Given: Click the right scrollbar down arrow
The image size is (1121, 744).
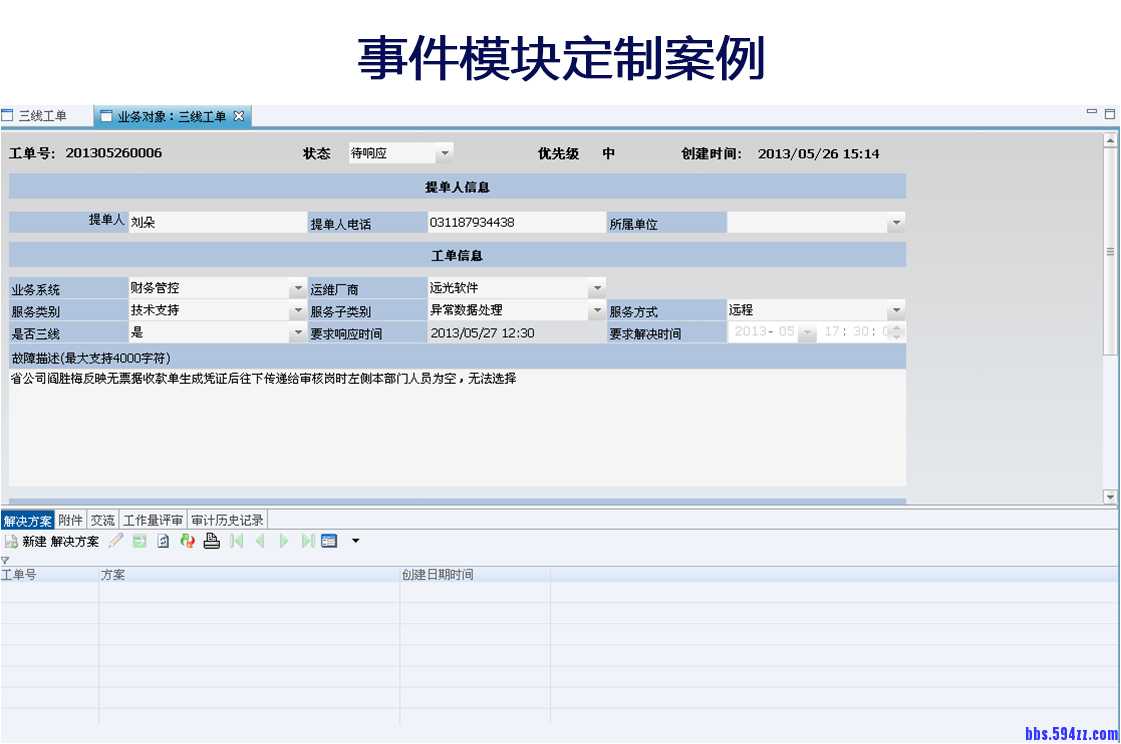Looking at the screenshot, I should [1110, 496].
